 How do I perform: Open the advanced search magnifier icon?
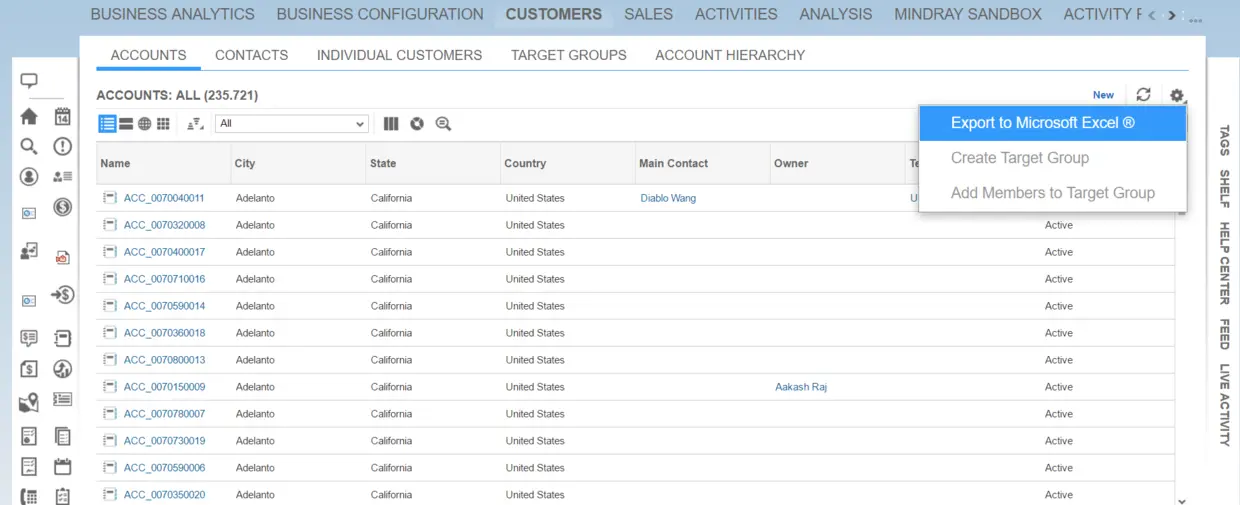coord(443,124)
